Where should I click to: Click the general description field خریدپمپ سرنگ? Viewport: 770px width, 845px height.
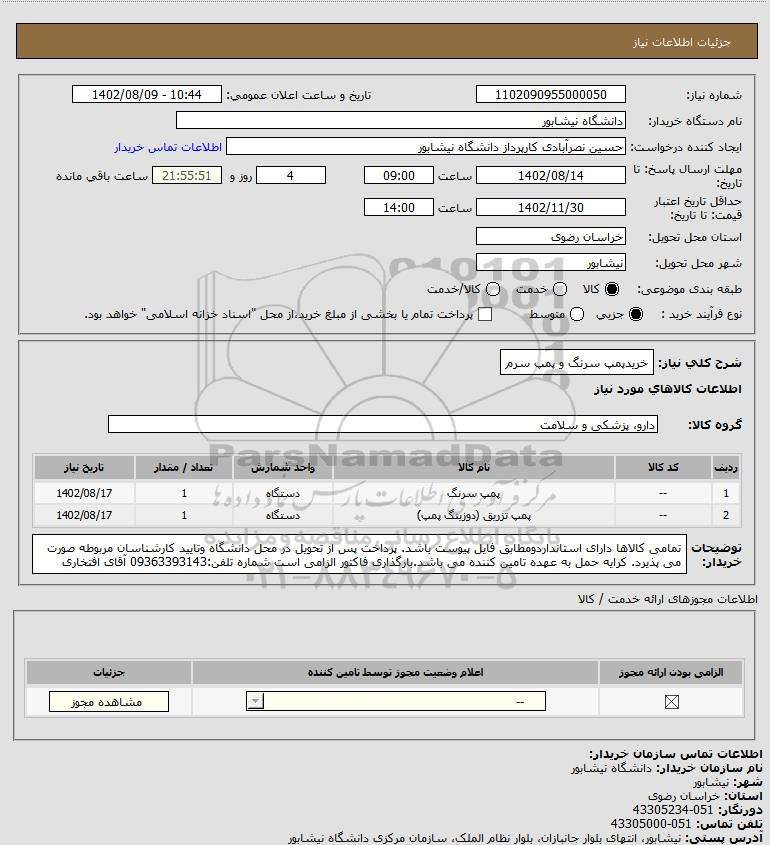click(577, 362)
